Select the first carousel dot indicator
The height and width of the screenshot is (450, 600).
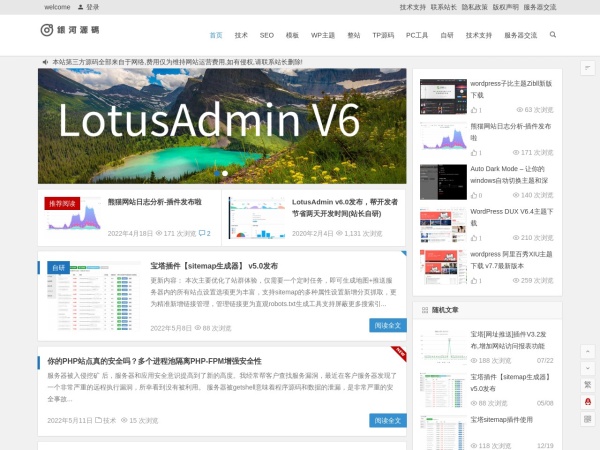coord(217,173)
